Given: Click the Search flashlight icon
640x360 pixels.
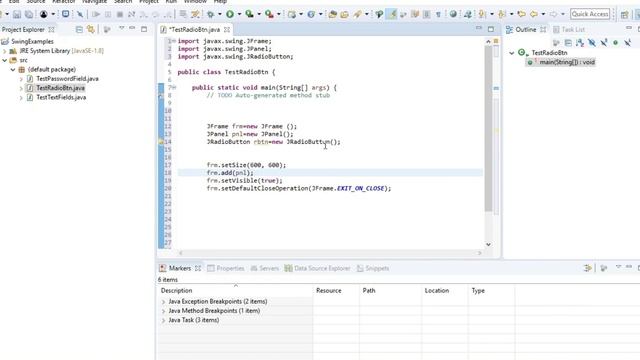Looking at the screenshot, I should pos(358,14).
